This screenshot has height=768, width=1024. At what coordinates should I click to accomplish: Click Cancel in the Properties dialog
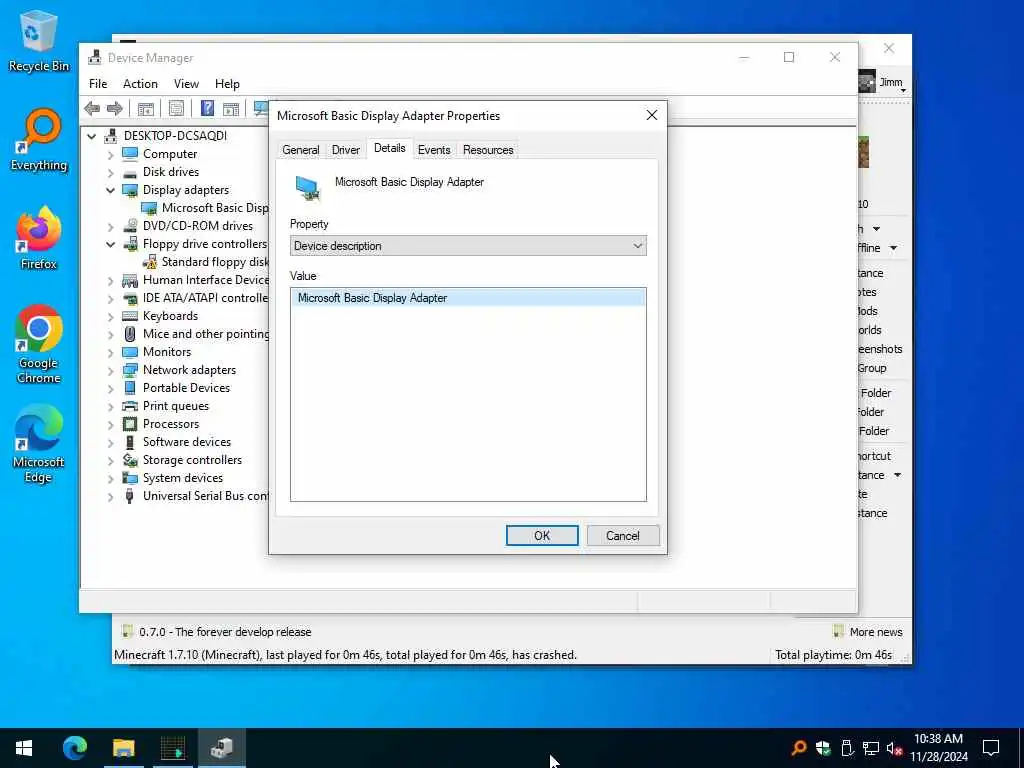[623, 536]
